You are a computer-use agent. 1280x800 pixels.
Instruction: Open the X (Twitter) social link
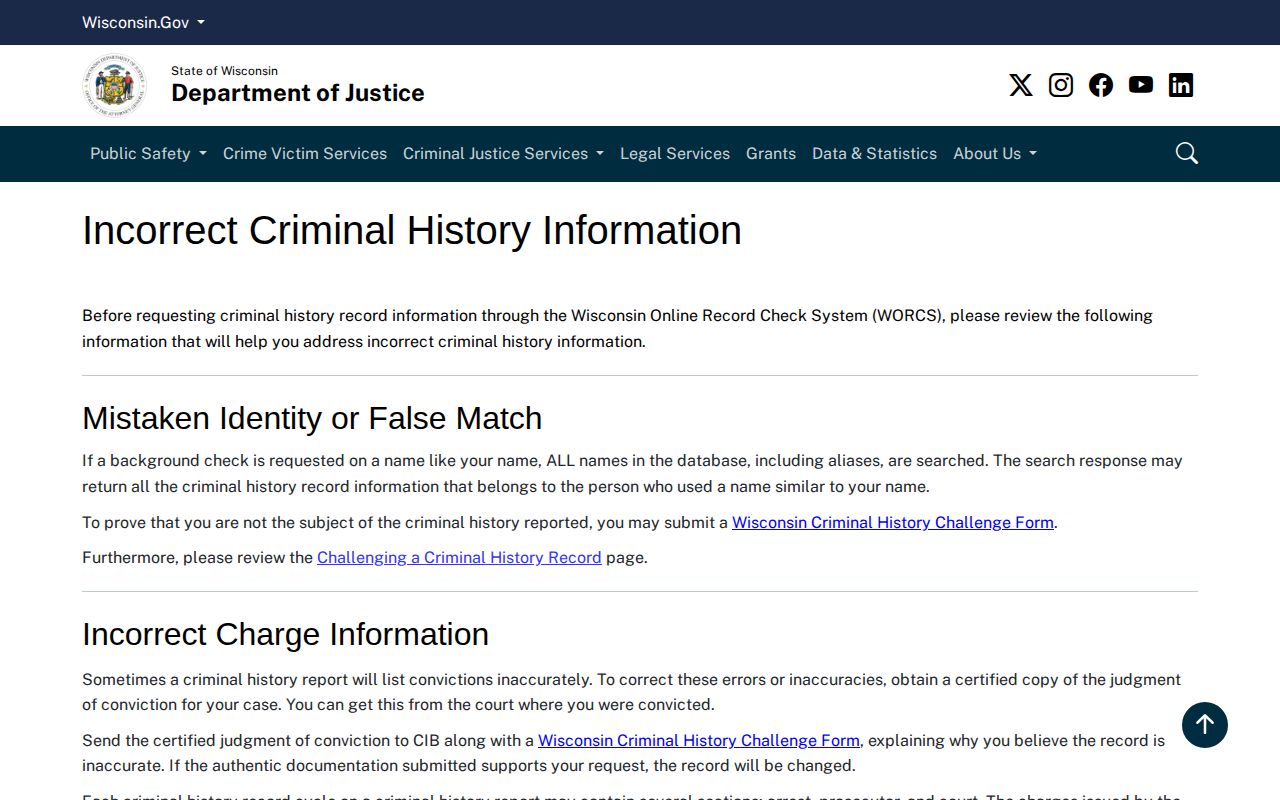pyautogui.click(x=1021, y=85)
